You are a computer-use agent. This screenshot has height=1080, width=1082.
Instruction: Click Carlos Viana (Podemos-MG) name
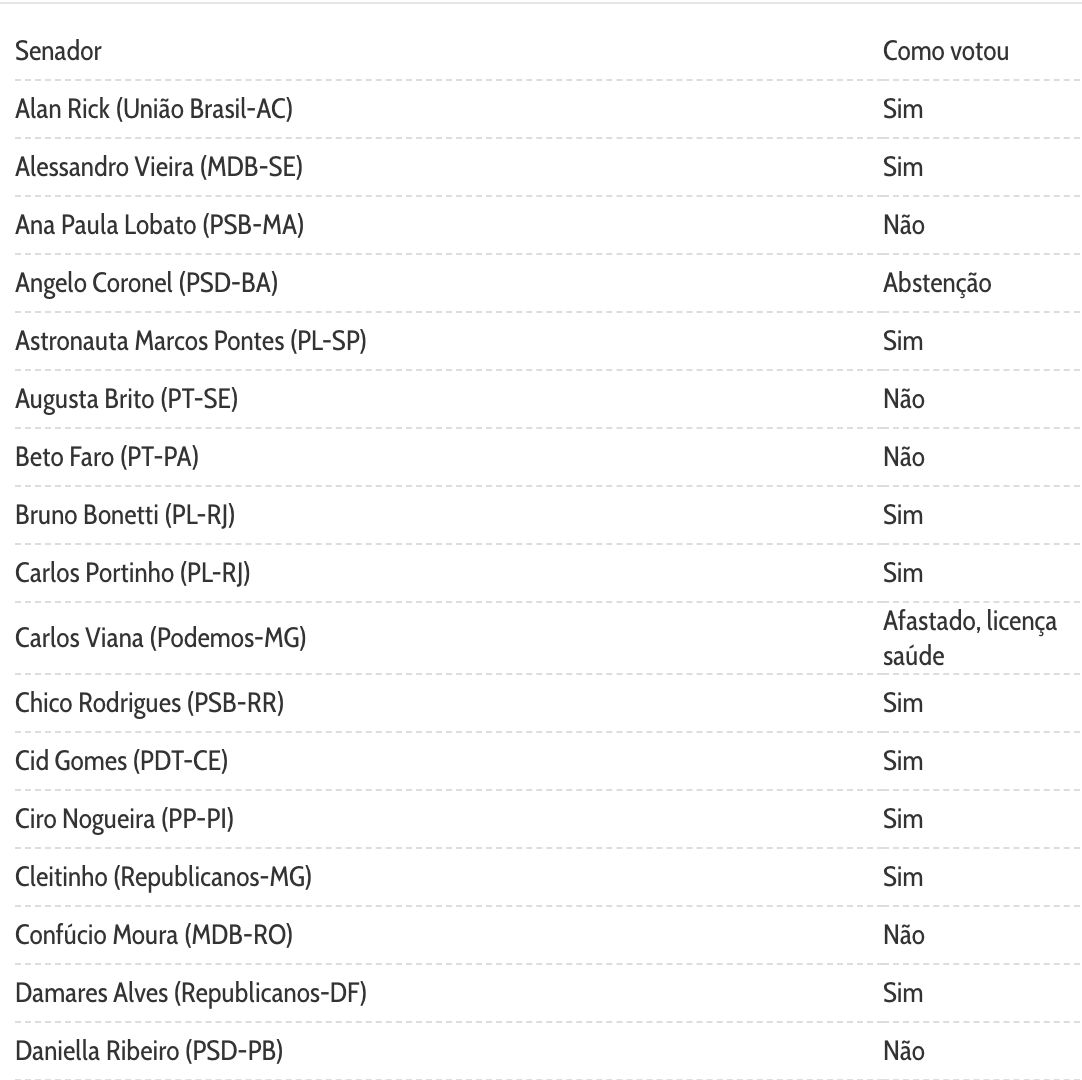coord(160,638)
